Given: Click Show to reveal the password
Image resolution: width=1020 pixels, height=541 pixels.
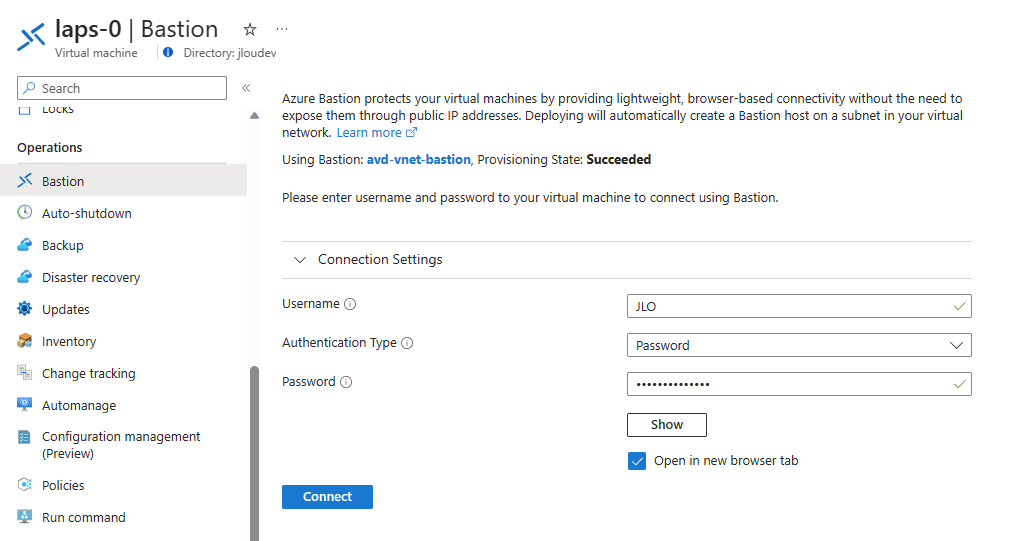Looking at the screenshot, I should pos(667,425).
